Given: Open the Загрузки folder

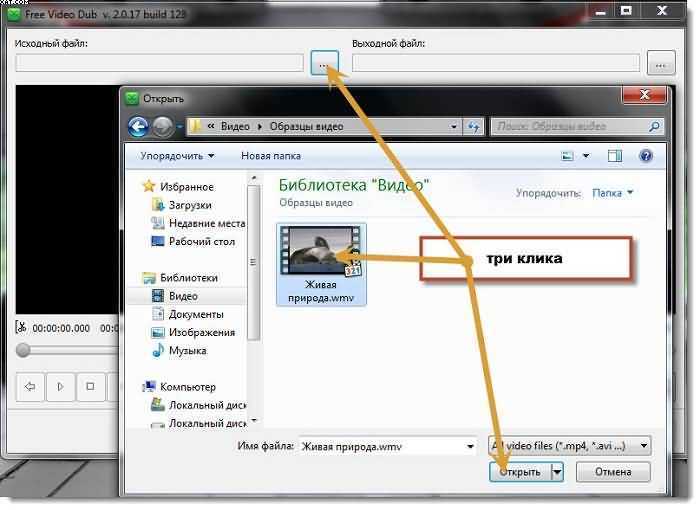Looking at the screenshot, I should point(190,205).
